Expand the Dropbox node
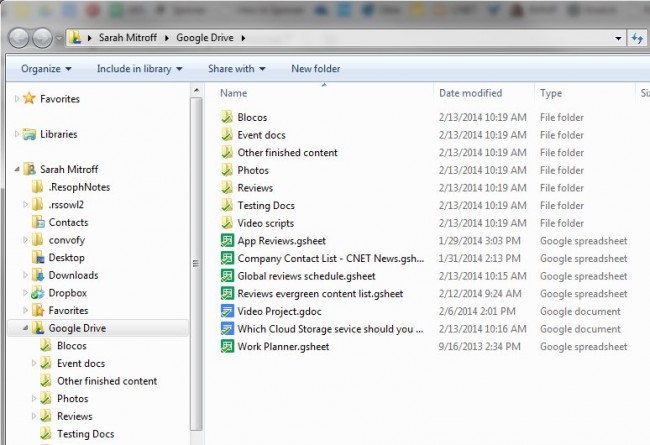Viewport: 650px width, 445px height. tap(25, 293)
